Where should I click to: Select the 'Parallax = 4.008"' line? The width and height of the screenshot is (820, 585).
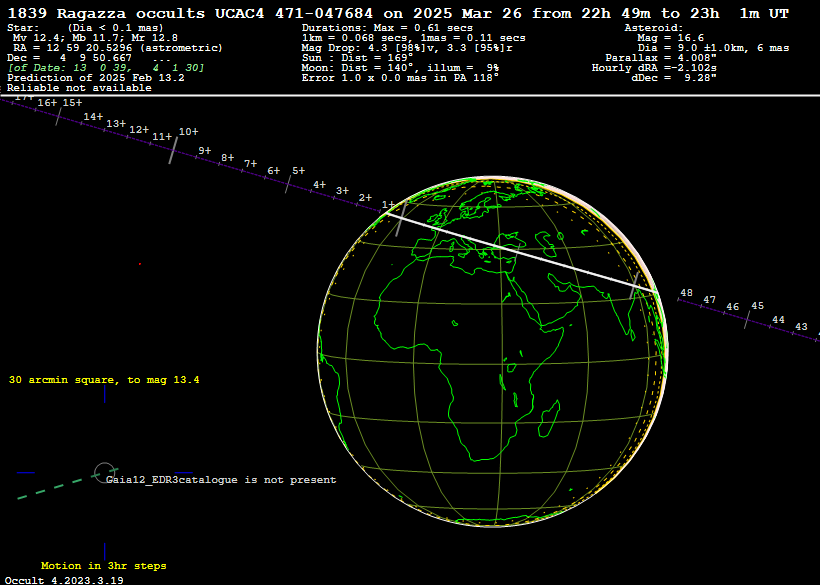coord(661,58)
